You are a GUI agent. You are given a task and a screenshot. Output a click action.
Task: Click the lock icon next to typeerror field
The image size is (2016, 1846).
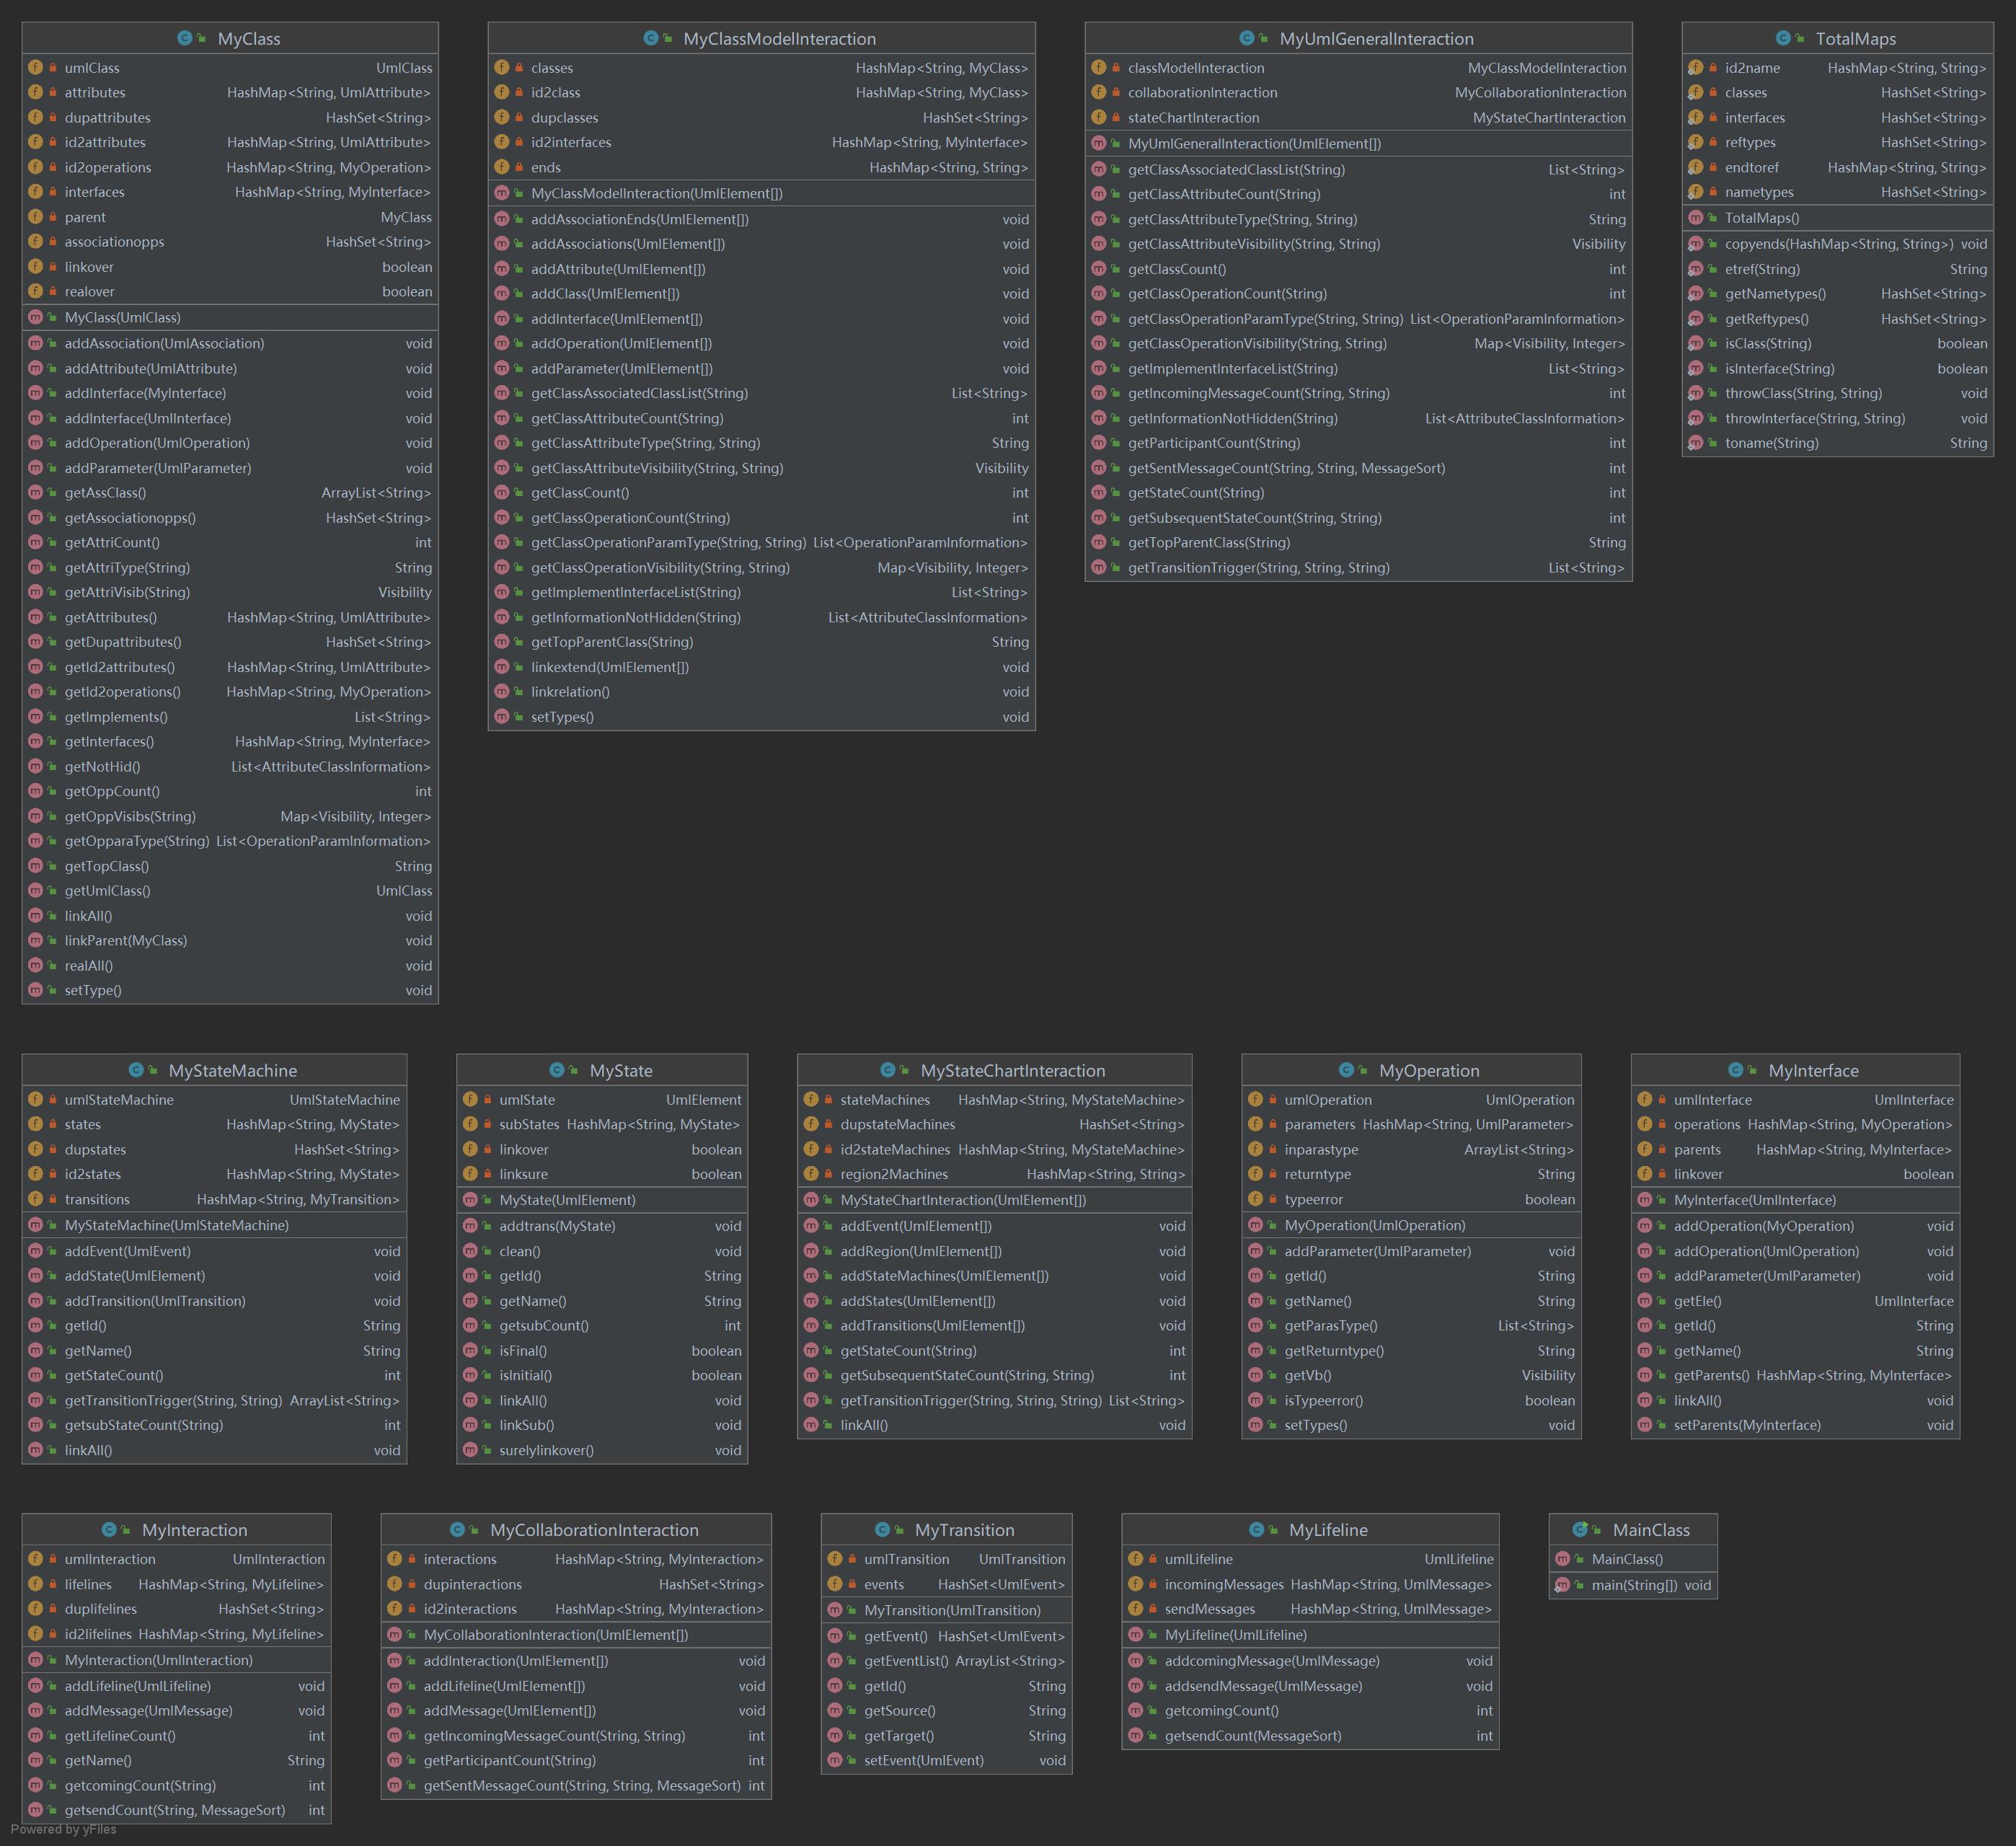coord(1273,1199)
